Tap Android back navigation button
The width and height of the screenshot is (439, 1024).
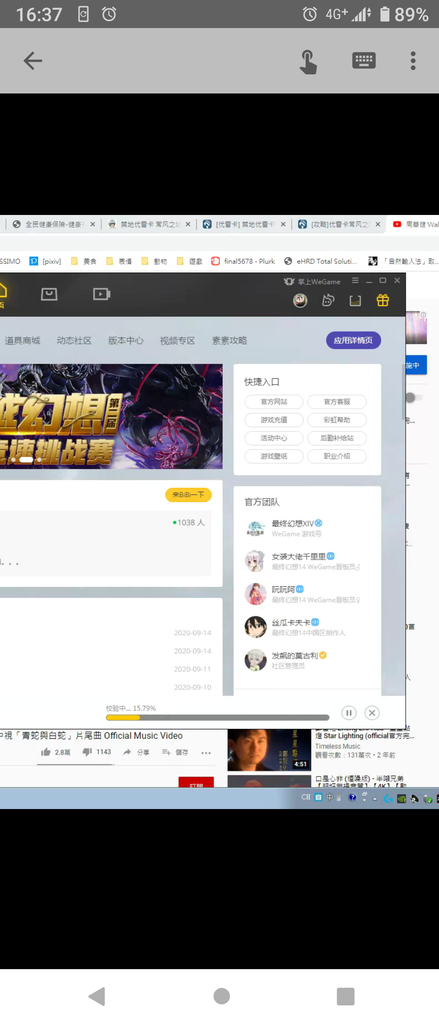(x=97, y=996)
